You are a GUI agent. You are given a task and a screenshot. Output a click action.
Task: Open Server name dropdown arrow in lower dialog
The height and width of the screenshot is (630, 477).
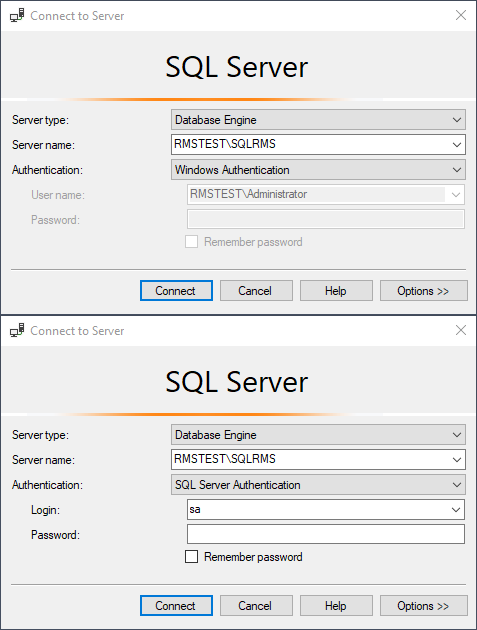(457, 459)
